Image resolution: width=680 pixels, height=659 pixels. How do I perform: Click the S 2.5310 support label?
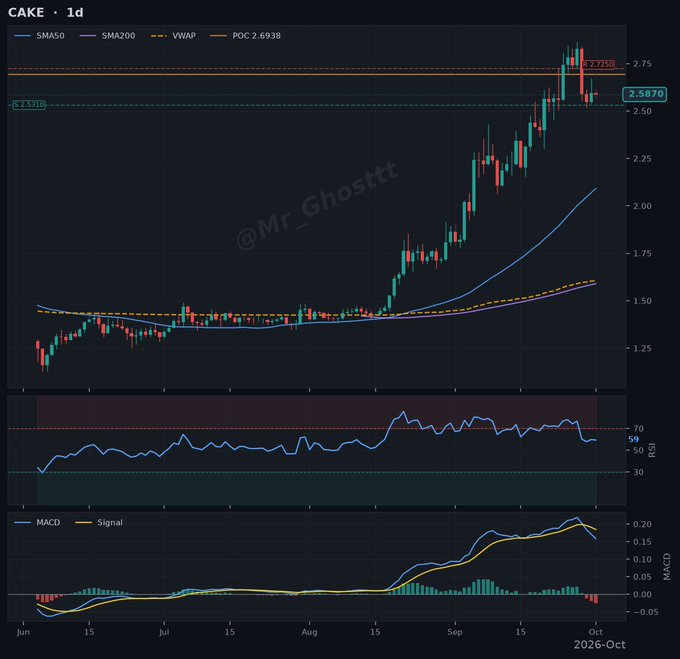(x=29, y=104)
